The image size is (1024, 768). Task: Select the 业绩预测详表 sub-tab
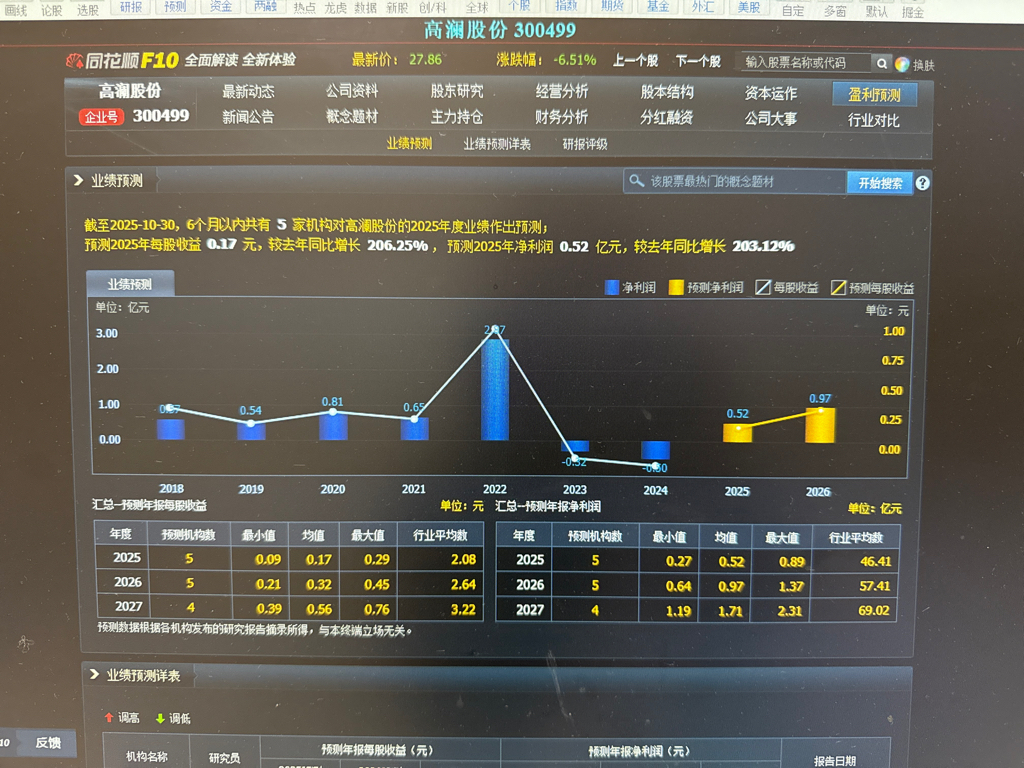point(497,144)
